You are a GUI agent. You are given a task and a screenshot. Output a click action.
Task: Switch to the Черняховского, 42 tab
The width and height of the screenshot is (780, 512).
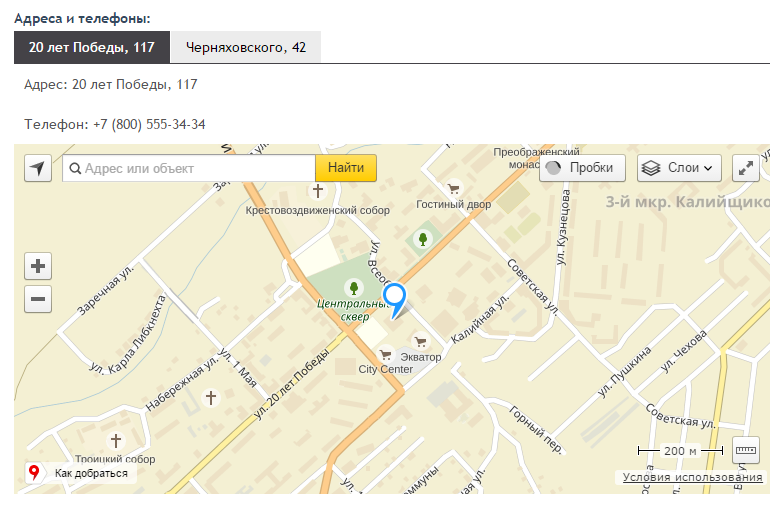[246, 47]
